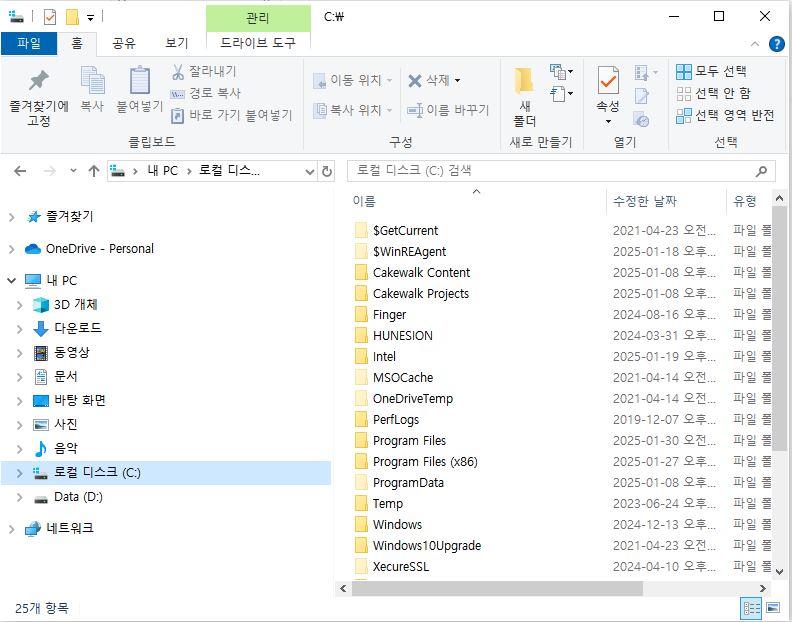Switch to large thumbnails view icon
Viewport: 792px width, 622px height.
click(773, 608)
